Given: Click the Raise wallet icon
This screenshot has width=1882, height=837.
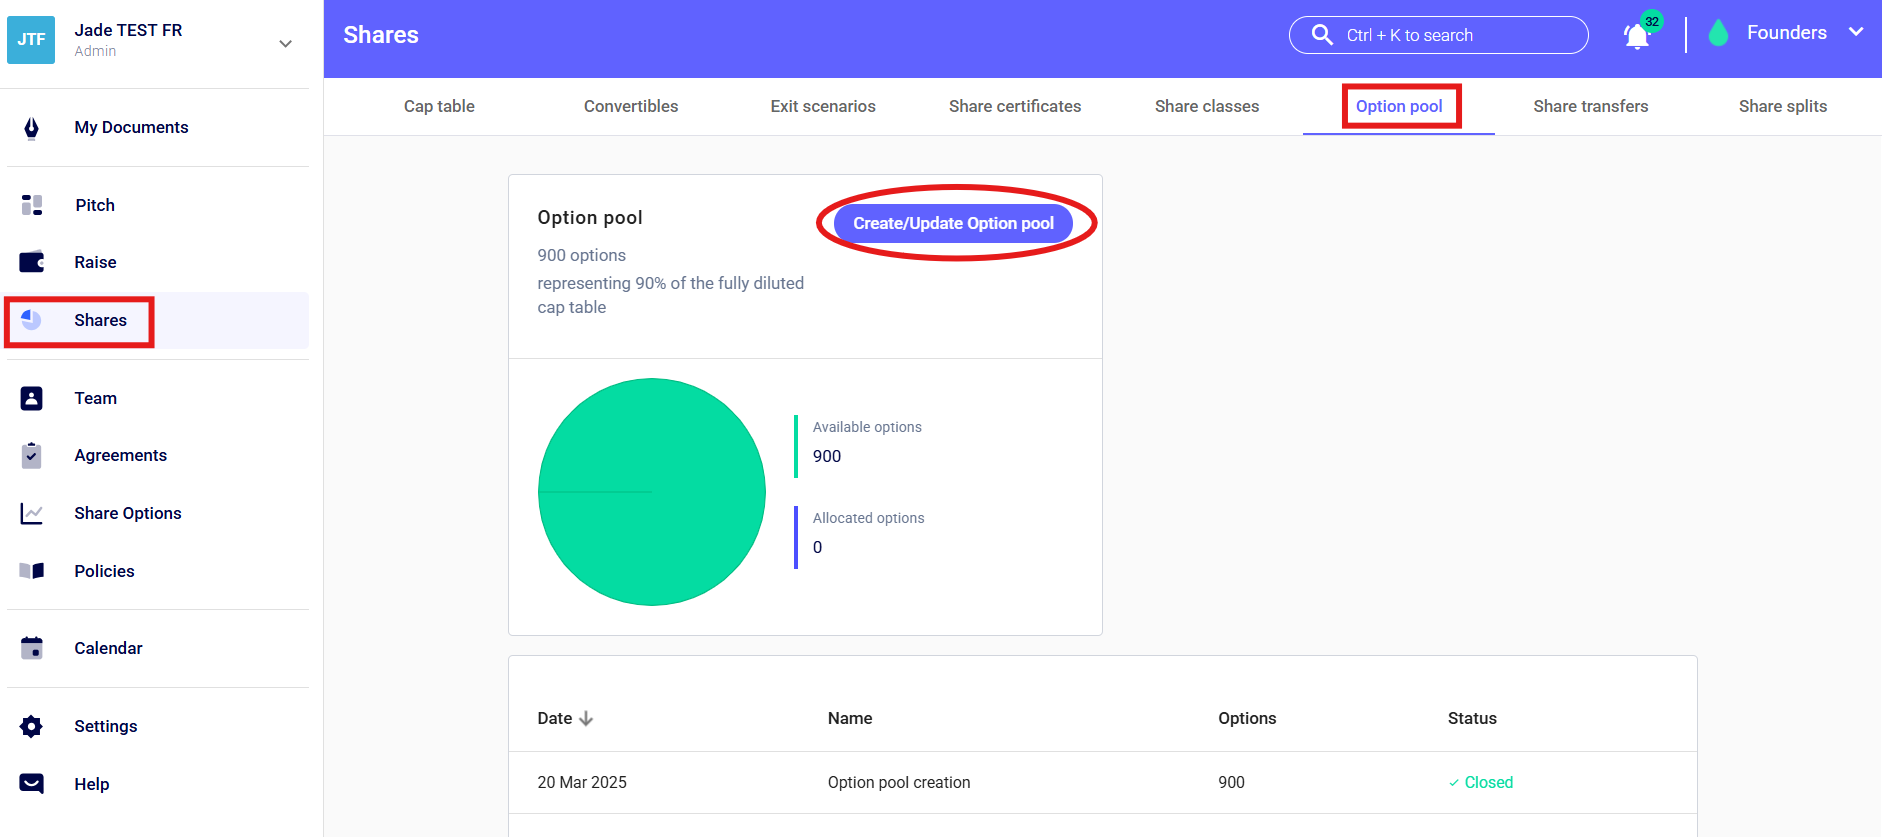Looking at the screenshot, I should point(32,262).
